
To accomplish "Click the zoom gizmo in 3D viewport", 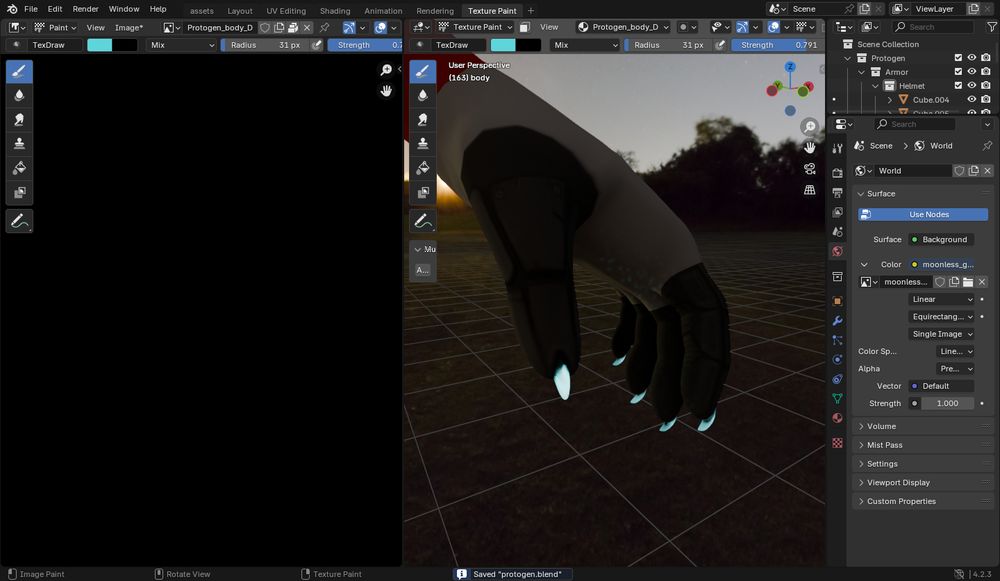I will click(x=809, y=127).
